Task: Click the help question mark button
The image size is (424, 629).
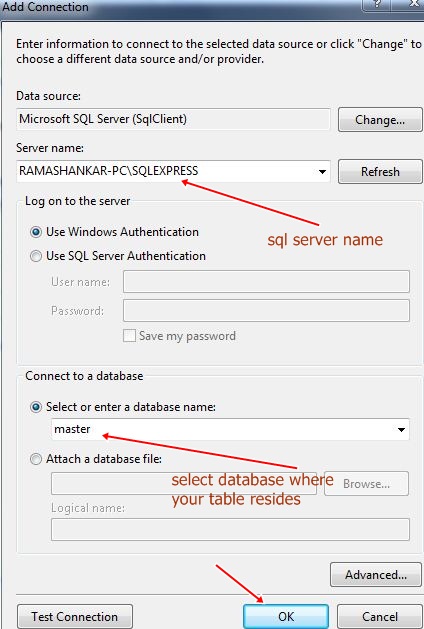Action: (377, 5)
